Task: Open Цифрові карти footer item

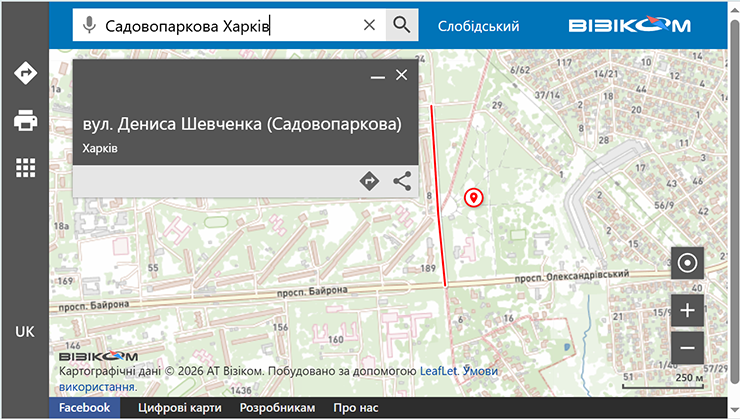Action: (179, 408)
